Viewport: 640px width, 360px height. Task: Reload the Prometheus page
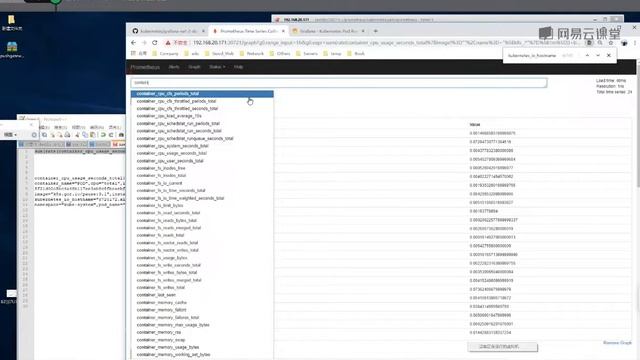click(x=155, y=42)
